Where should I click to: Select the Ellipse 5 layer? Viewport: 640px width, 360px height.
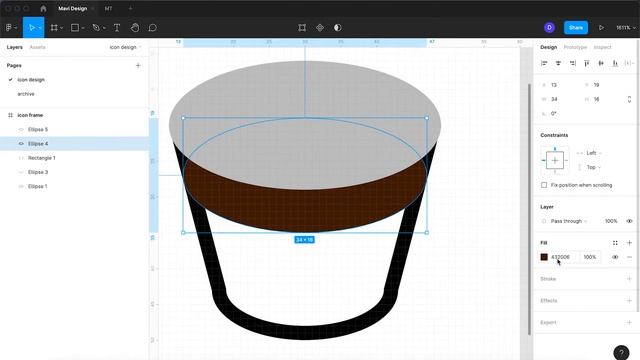pyautogui.click(x=74, y=129)
